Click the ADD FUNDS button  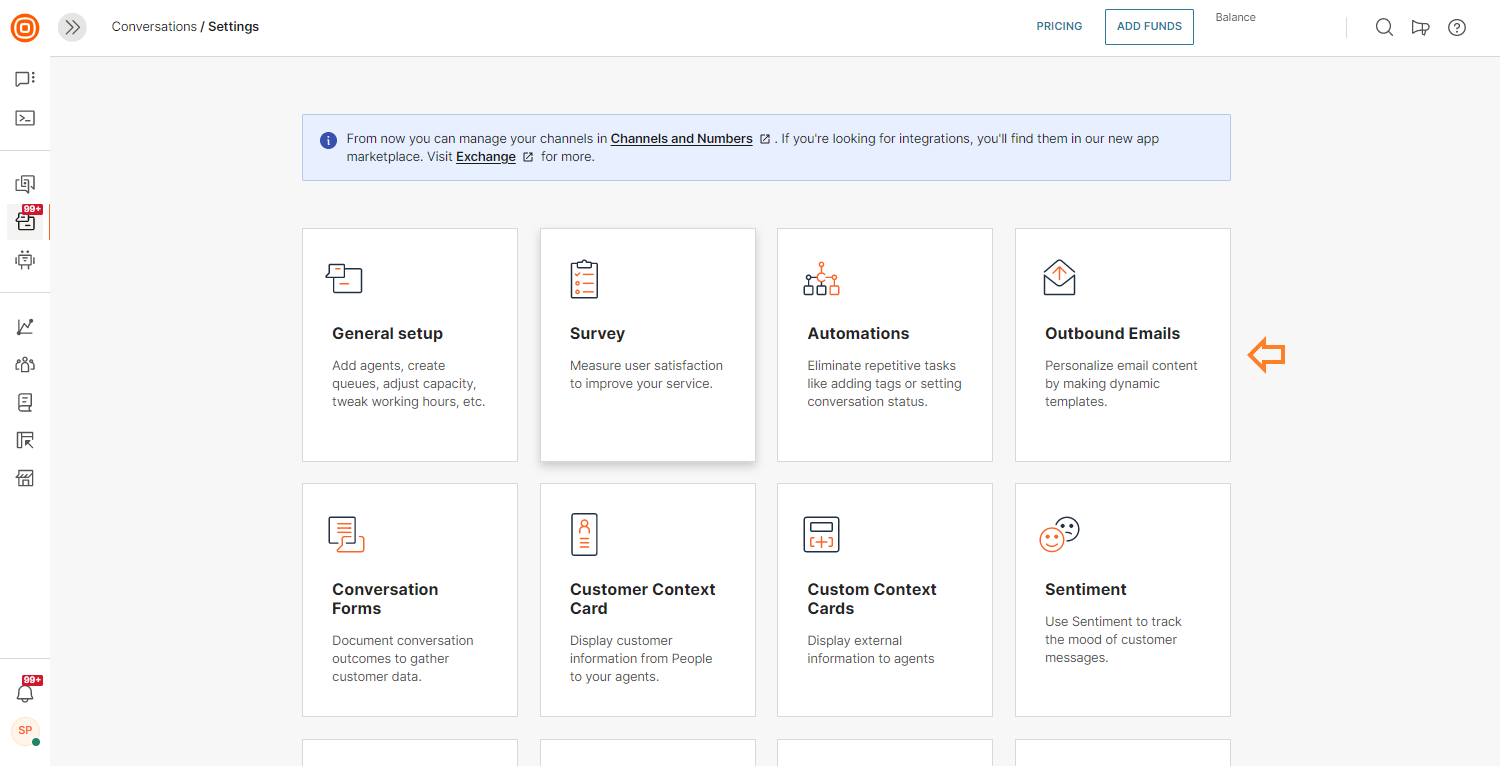1149,27
